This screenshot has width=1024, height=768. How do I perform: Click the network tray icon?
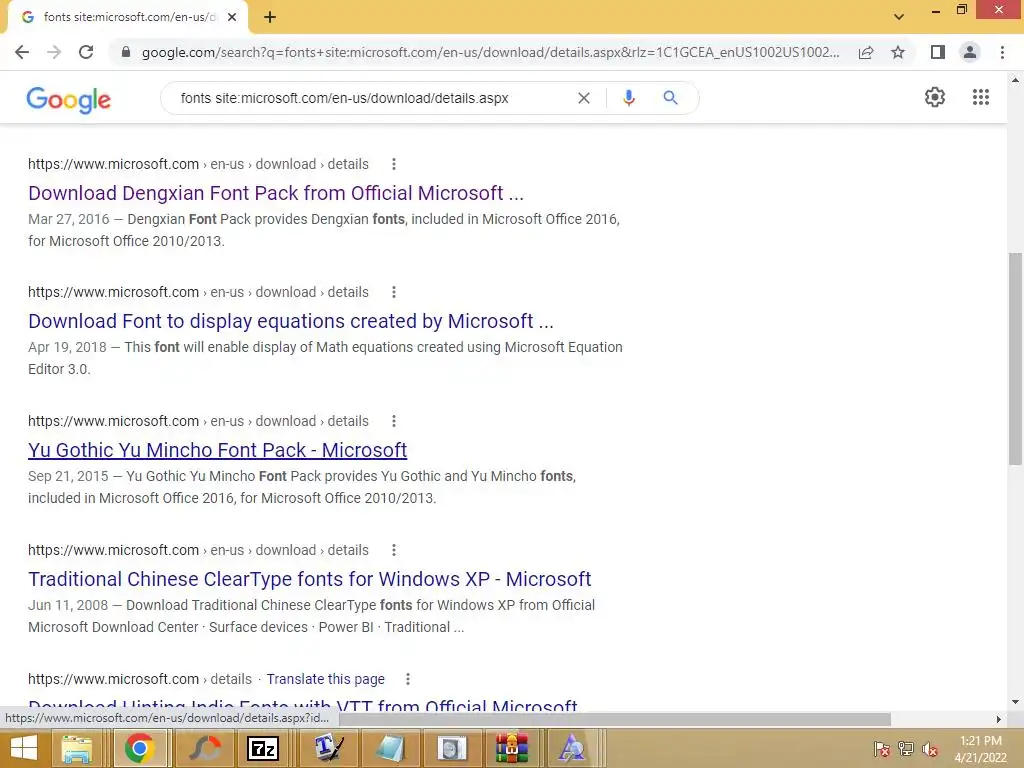905,749
